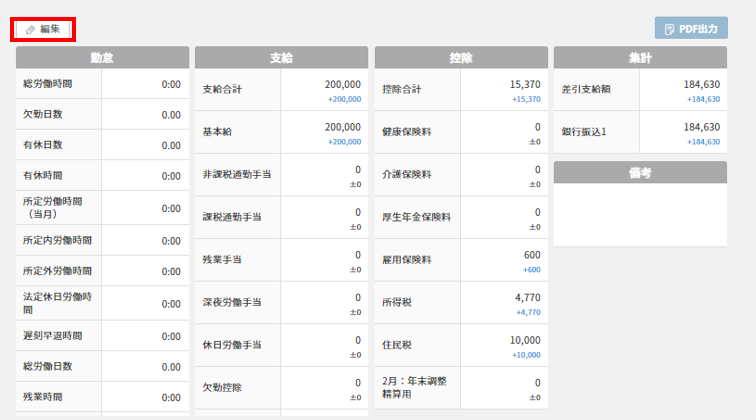The height and width of the screenshot is (420, 756).
Task: Click the 雇用保険料 amount of 600
Action: [531, 255]
